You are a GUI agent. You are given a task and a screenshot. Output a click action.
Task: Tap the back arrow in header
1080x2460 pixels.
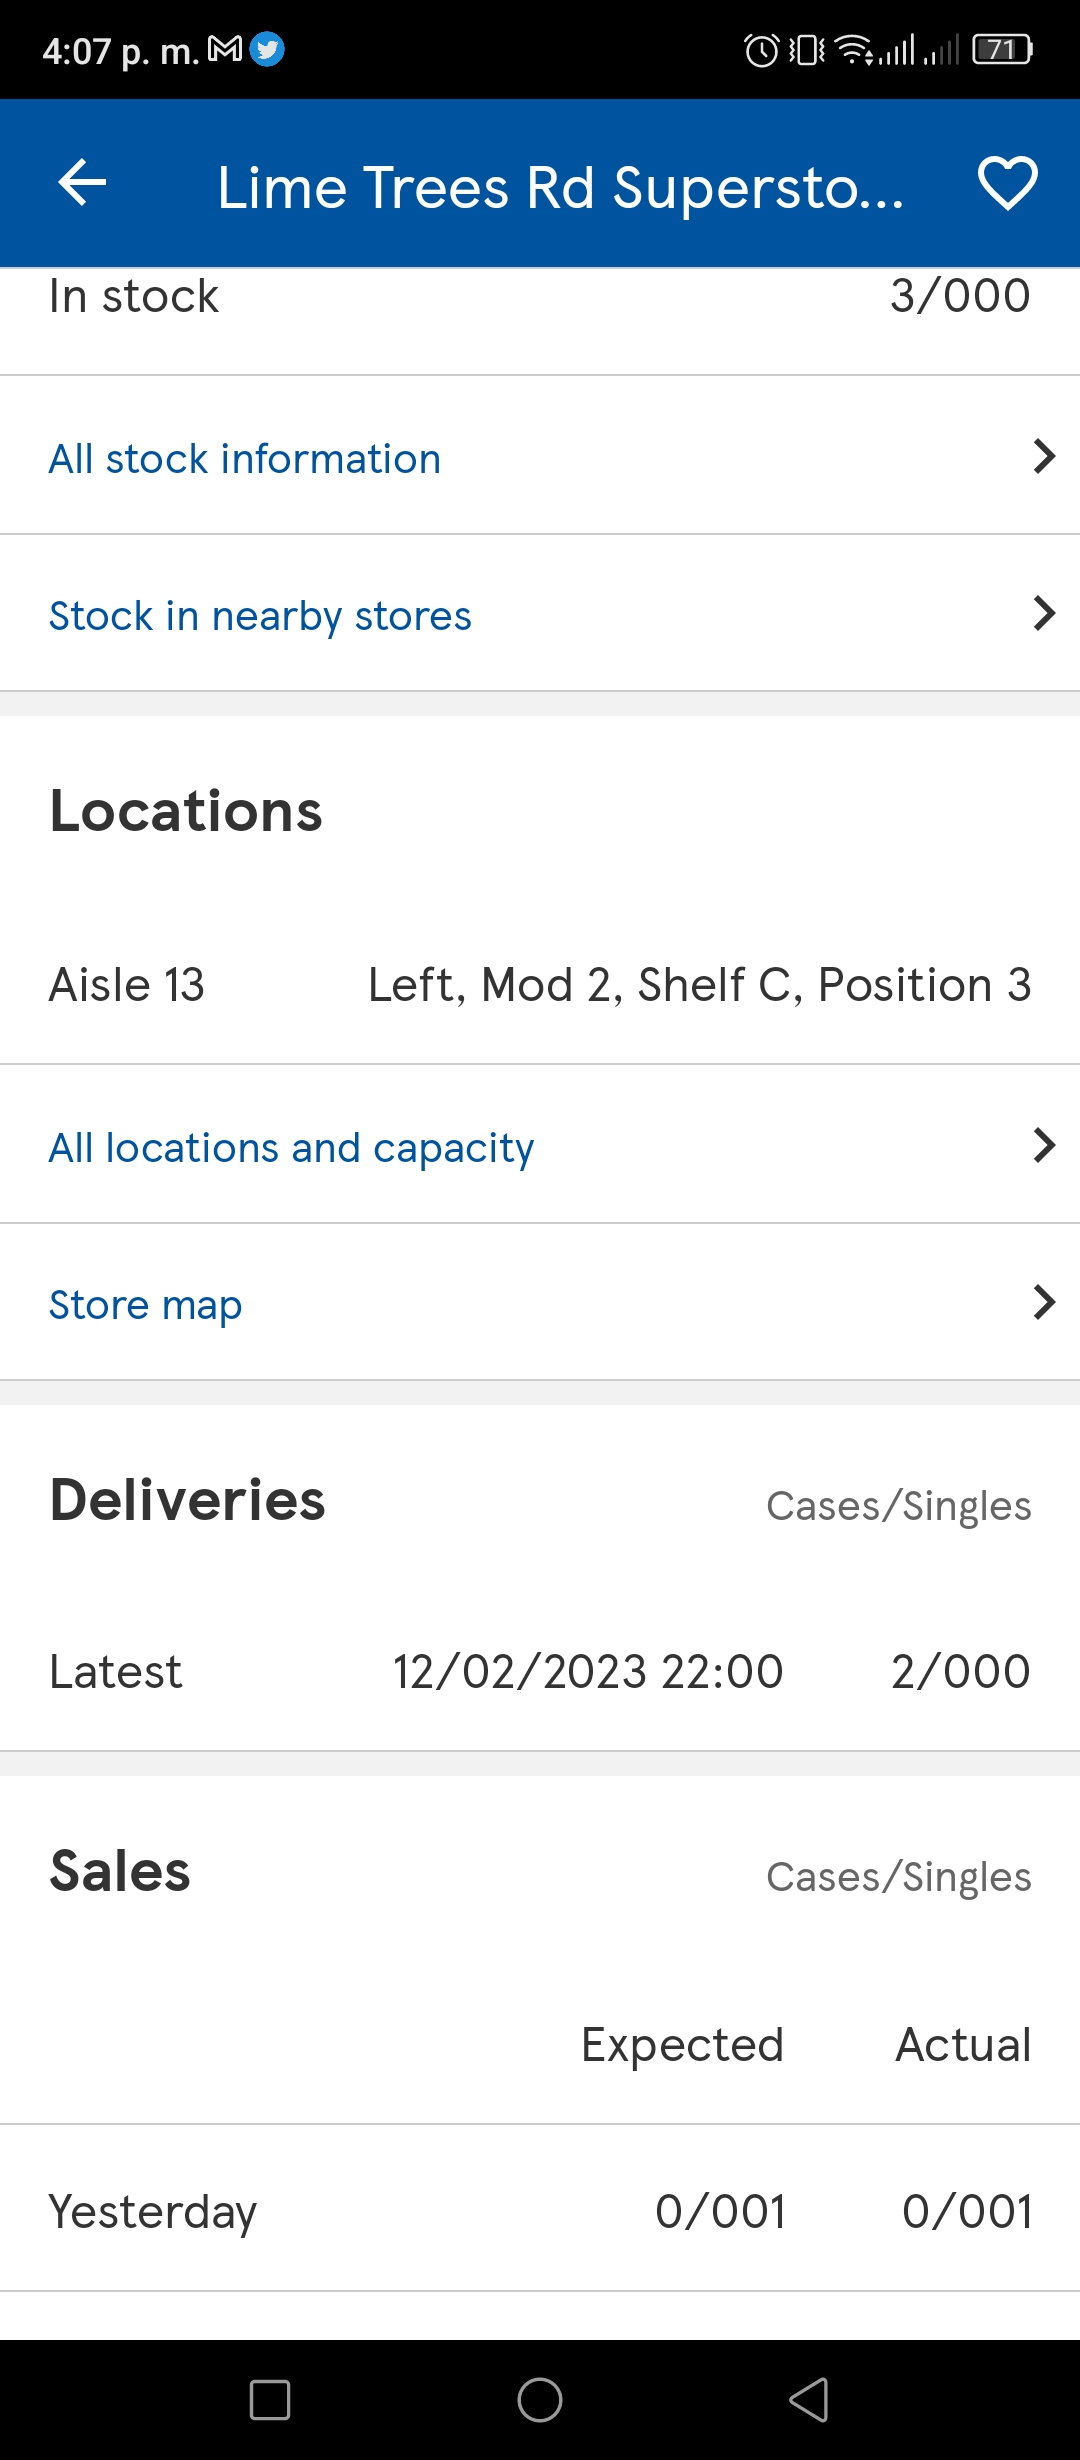point(82,183)
